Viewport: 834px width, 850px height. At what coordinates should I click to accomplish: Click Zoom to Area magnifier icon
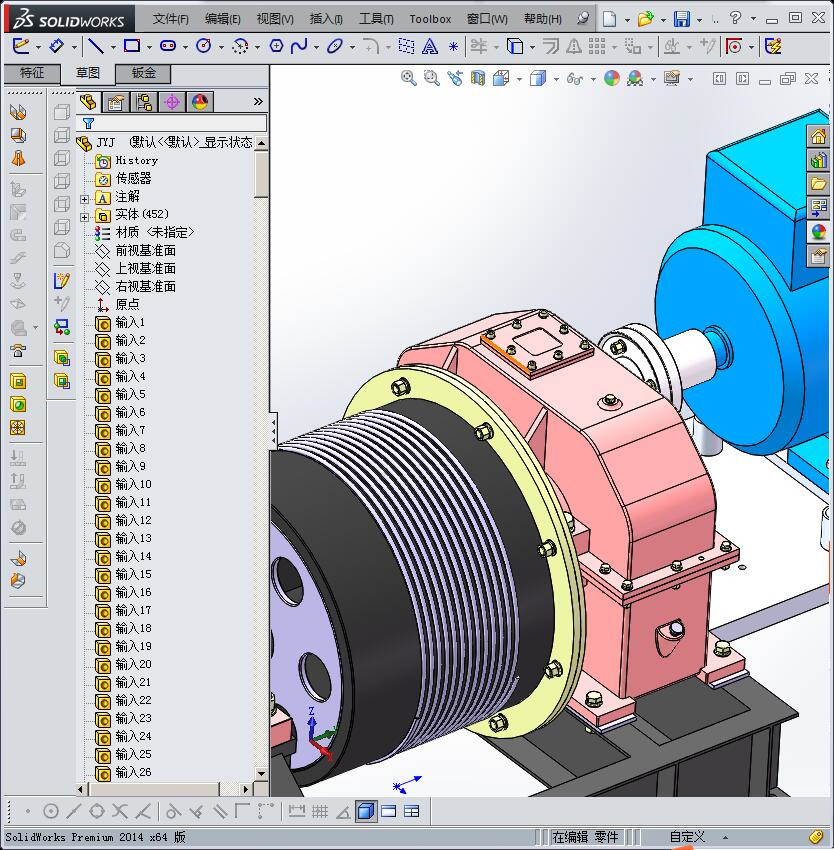pos(432,79)
